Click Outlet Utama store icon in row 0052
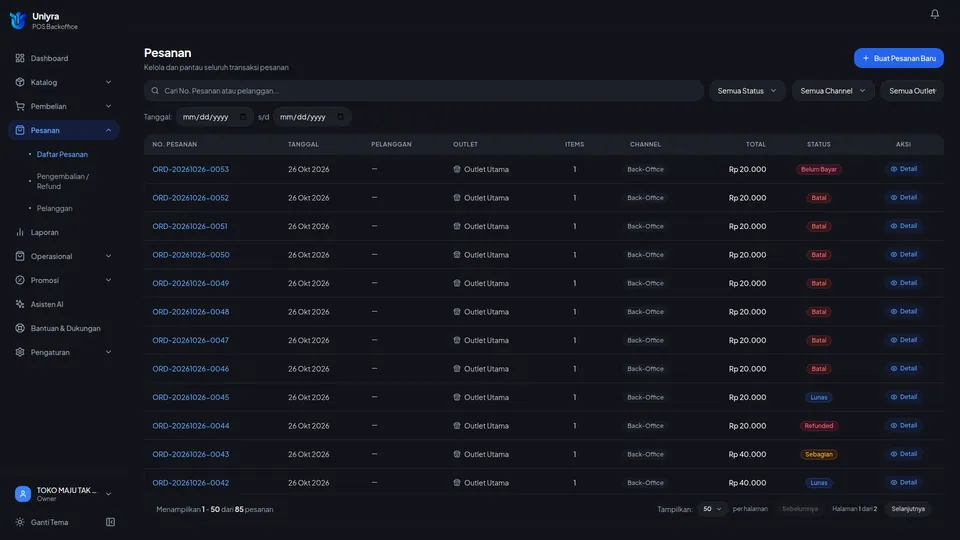 (x=457, y=198)
